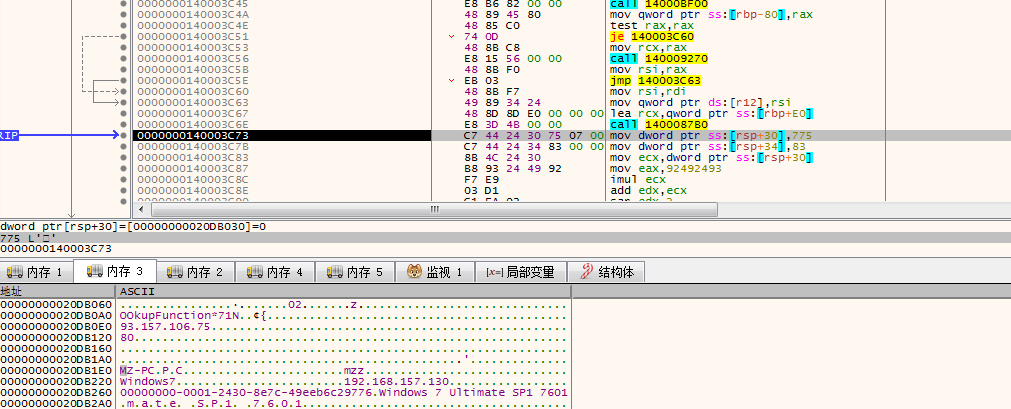Screen dimensions: 1011x409
Task: Click dump text '93.157.106.75'
Action: click(166, 326)
